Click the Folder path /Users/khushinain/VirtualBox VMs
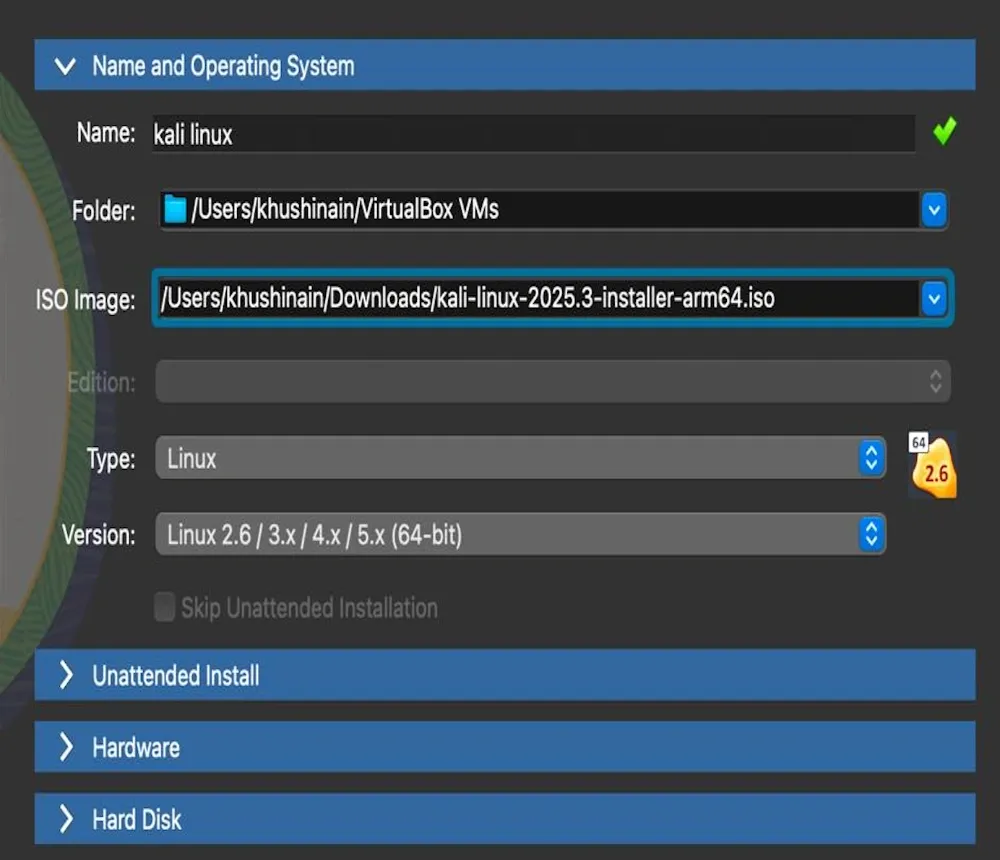The image size is (1000, 860). pos(345,209)
